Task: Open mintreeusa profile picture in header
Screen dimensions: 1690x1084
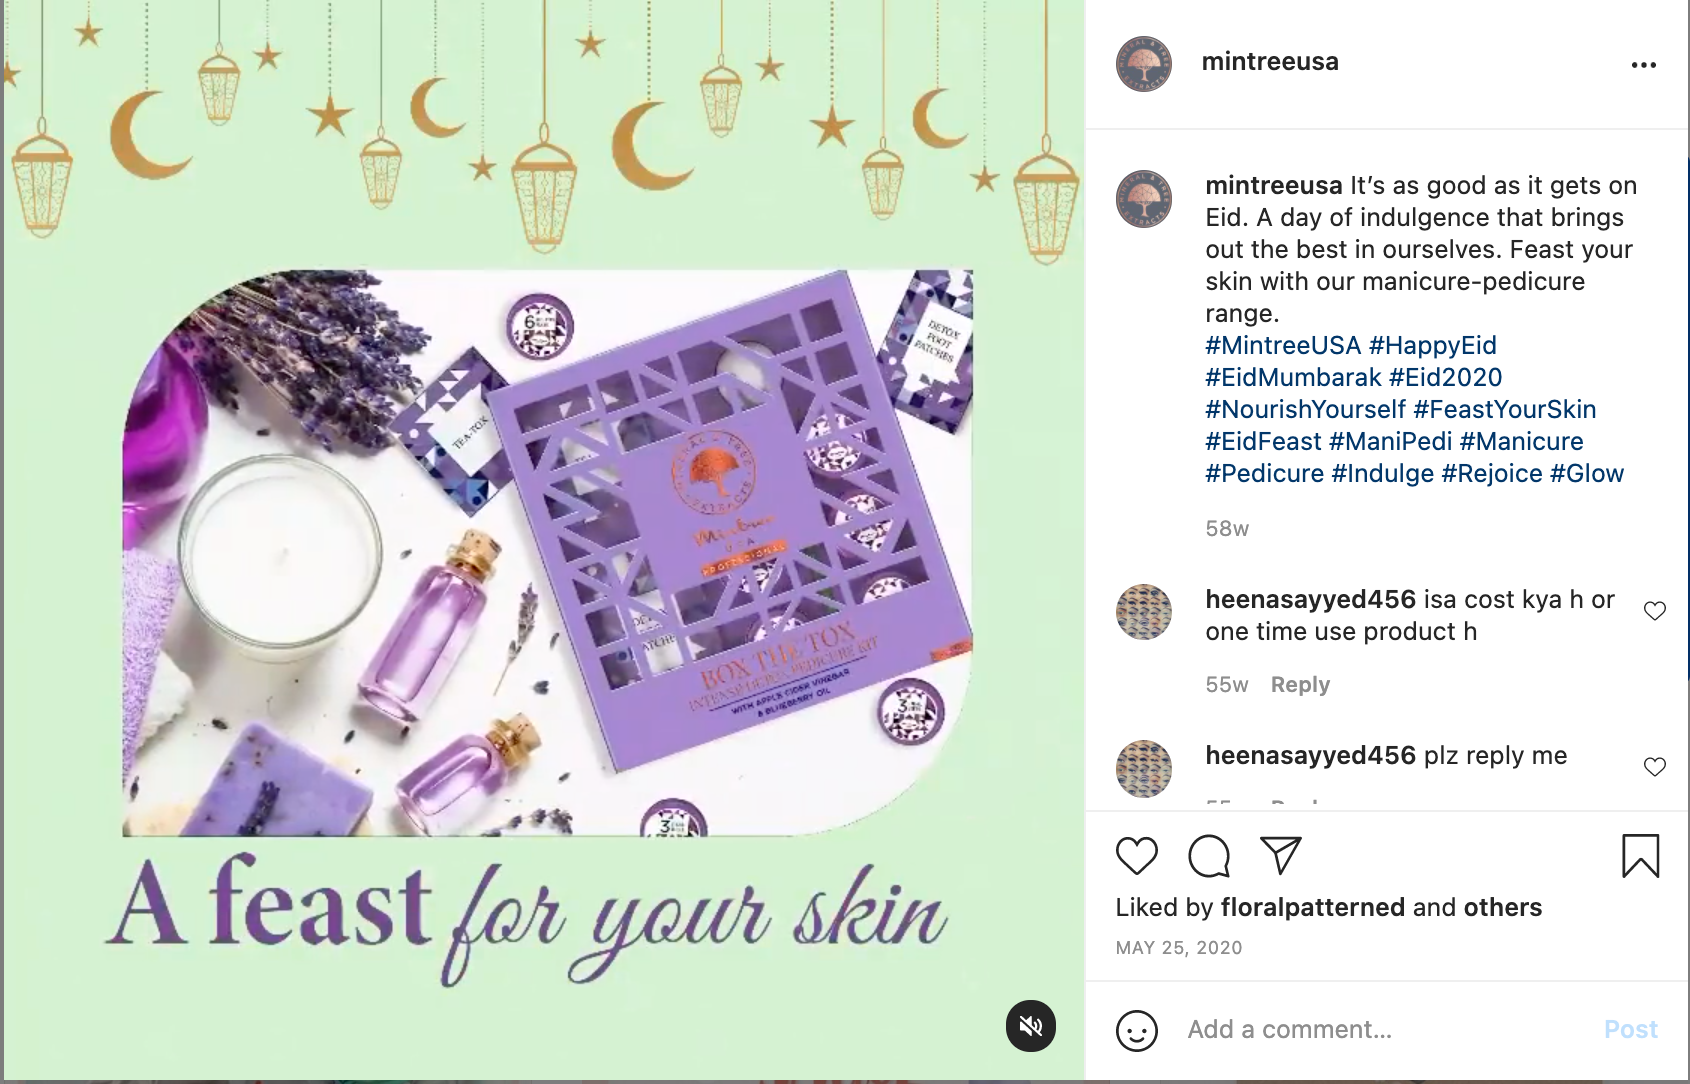Action: [1143, 64]
